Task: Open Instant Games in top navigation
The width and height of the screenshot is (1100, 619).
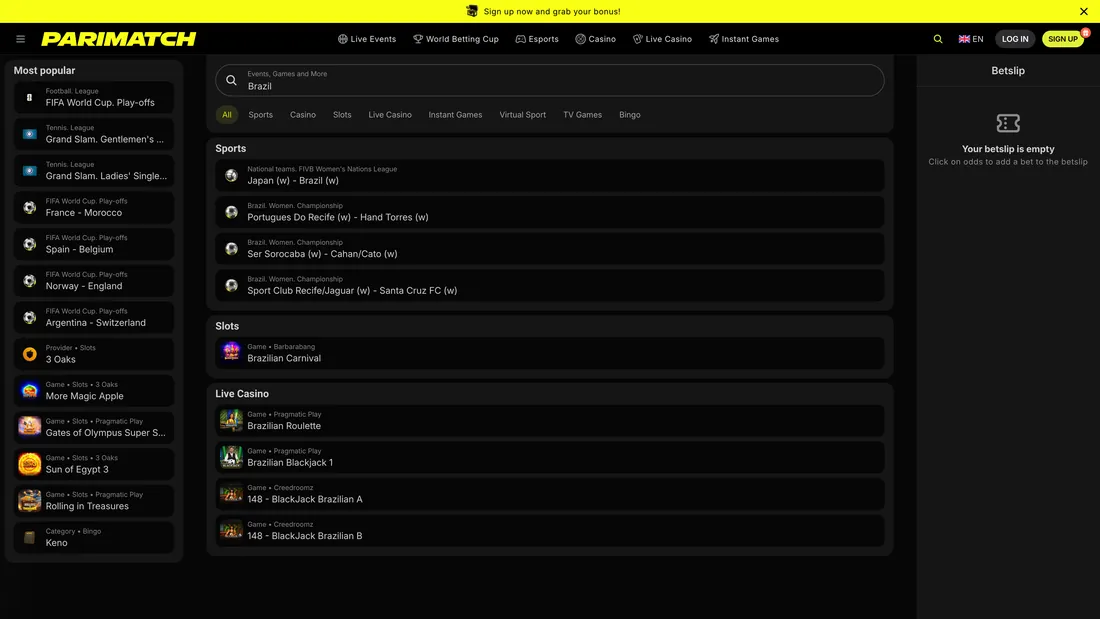Action: click(x=744, y=39)
